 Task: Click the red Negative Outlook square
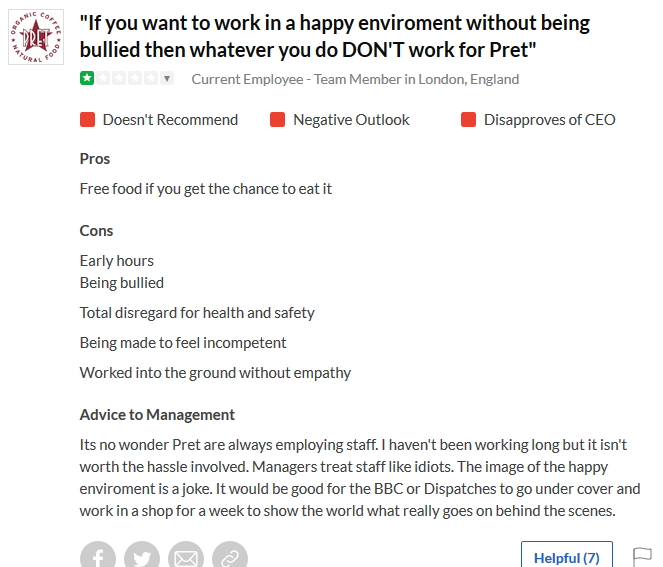(278, 120)
